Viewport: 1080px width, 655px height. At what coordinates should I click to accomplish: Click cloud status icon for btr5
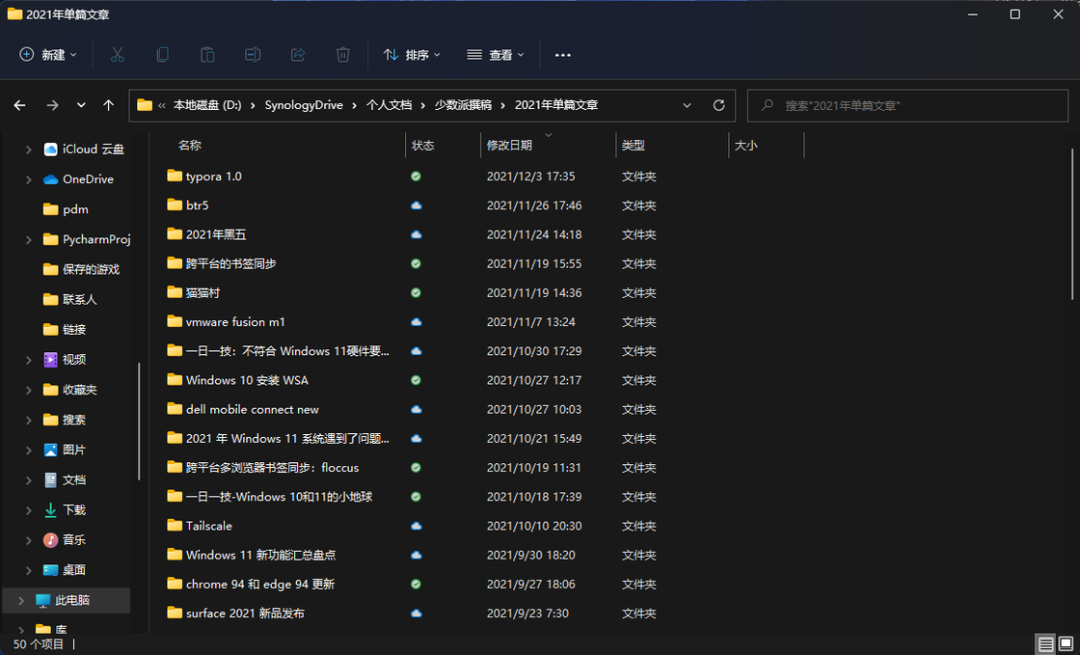[416, 205]
